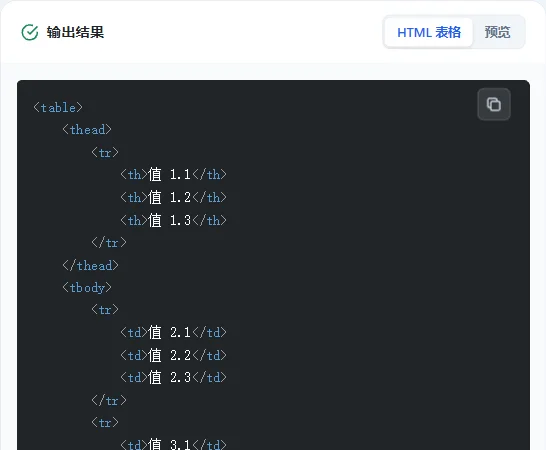Select the line with 值 1.1
The width and height of the screenshot is (546, 450).
(x=173, y=174)
